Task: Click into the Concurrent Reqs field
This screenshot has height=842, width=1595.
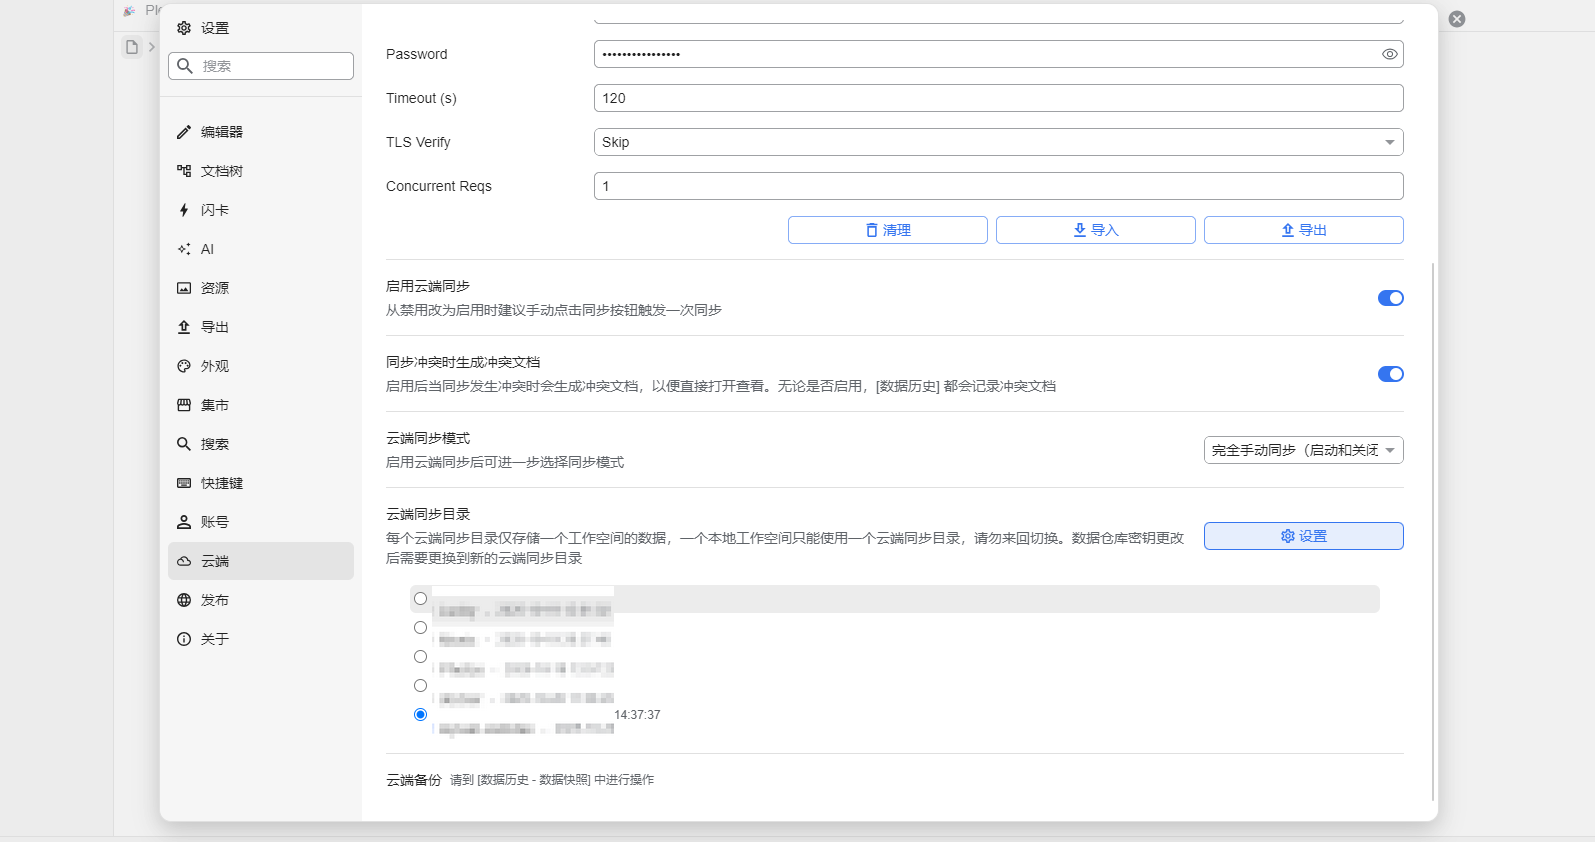Action: pyautogui.click(x=999, y=186)
